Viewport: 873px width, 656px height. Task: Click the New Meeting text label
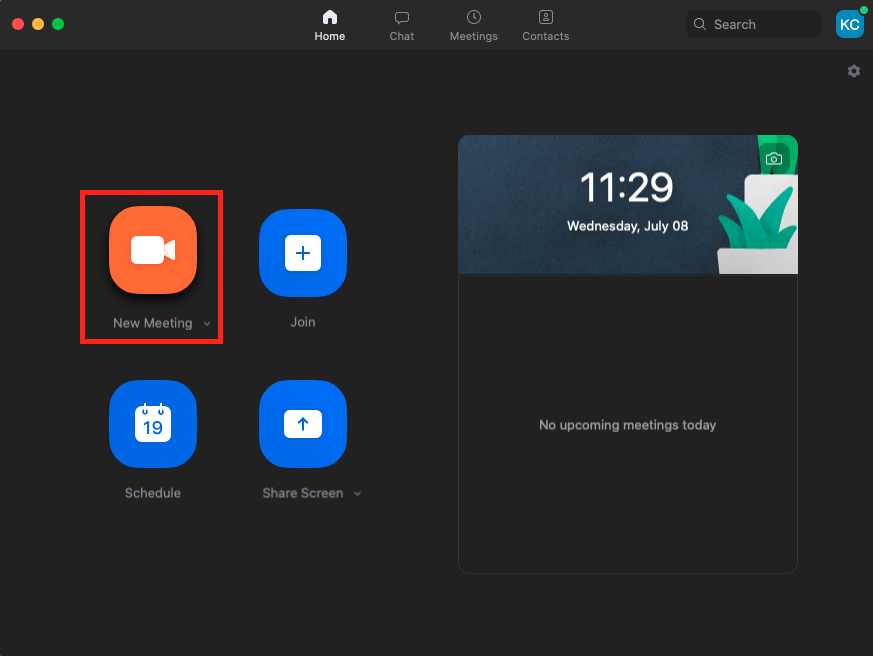[153, 323]
